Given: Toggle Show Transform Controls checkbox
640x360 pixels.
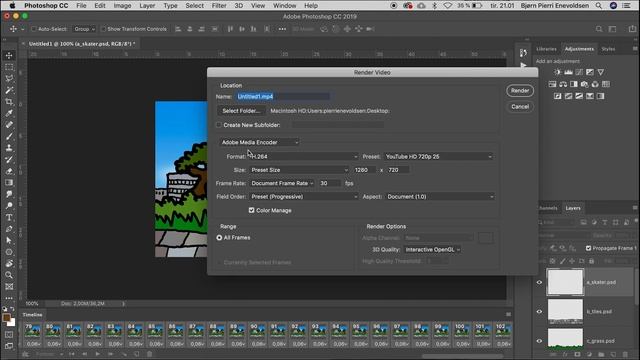Looking at the screenshot, I should tap(103, 29).
